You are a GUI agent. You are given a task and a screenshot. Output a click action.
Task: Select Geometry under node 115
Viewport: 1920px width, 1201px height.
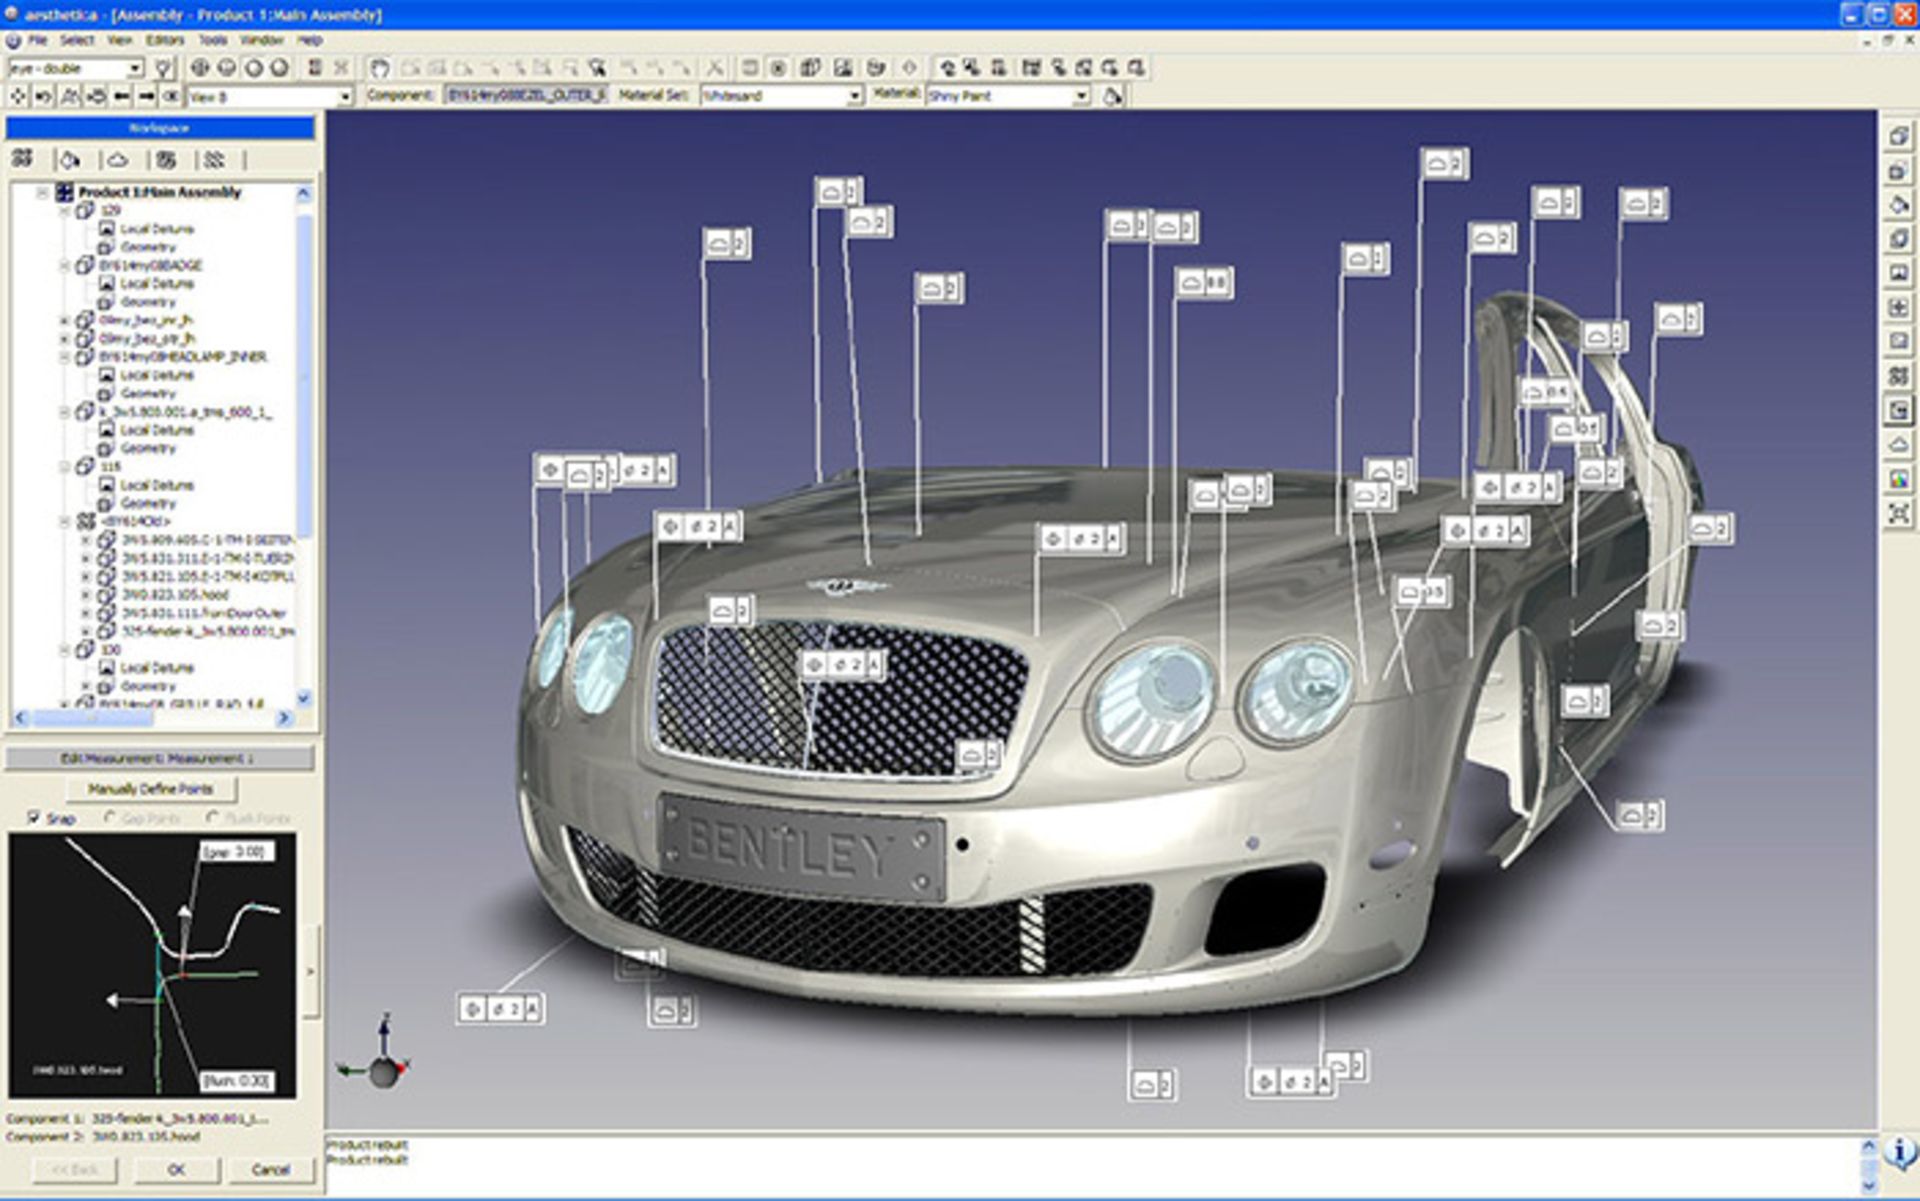pyautogui.click(x=148, y=503)
